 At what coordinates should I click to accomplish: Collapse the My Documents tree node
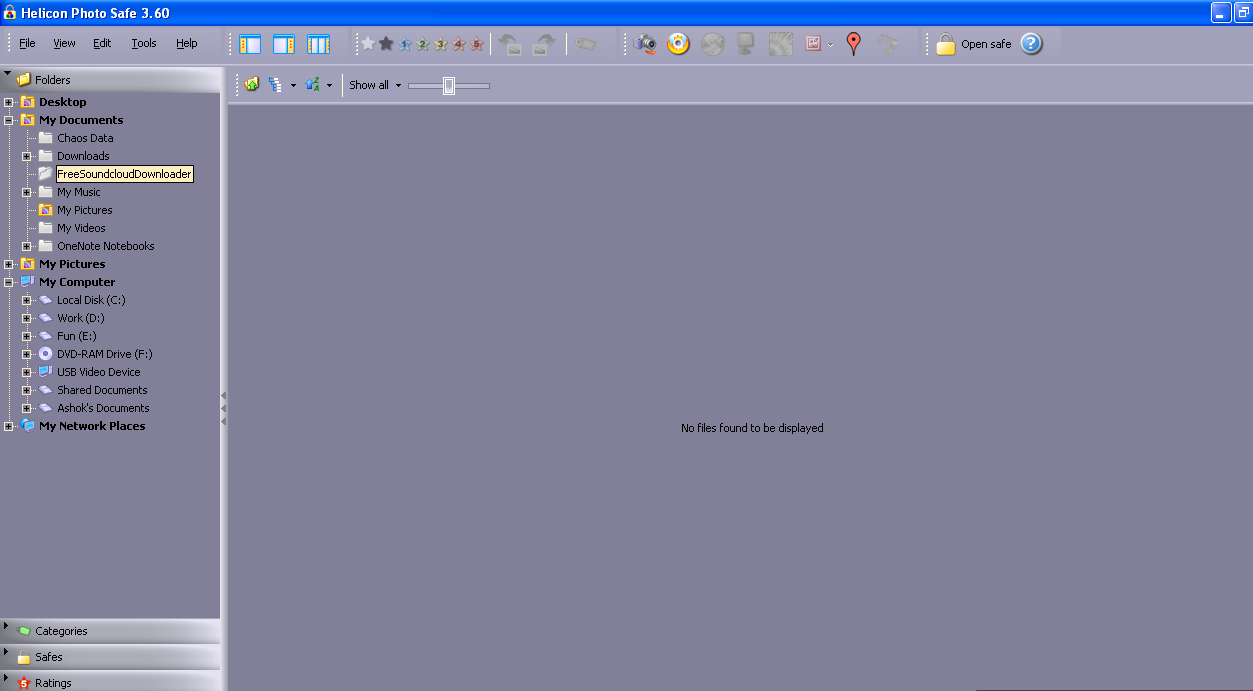coord(9,120)
